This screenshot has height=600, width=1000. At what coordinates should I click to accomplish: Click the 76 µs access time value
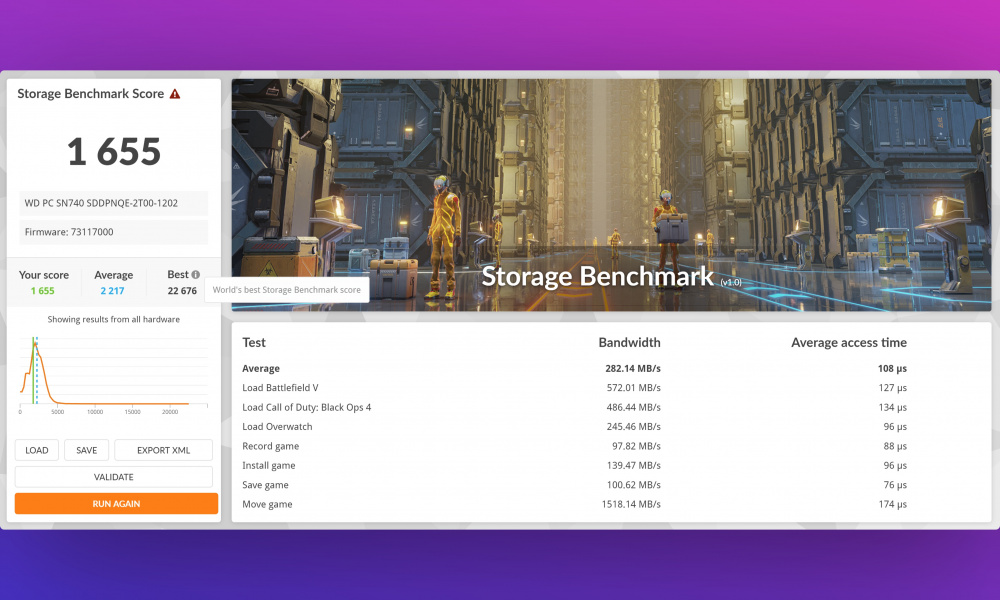click(x=895, y=485)
